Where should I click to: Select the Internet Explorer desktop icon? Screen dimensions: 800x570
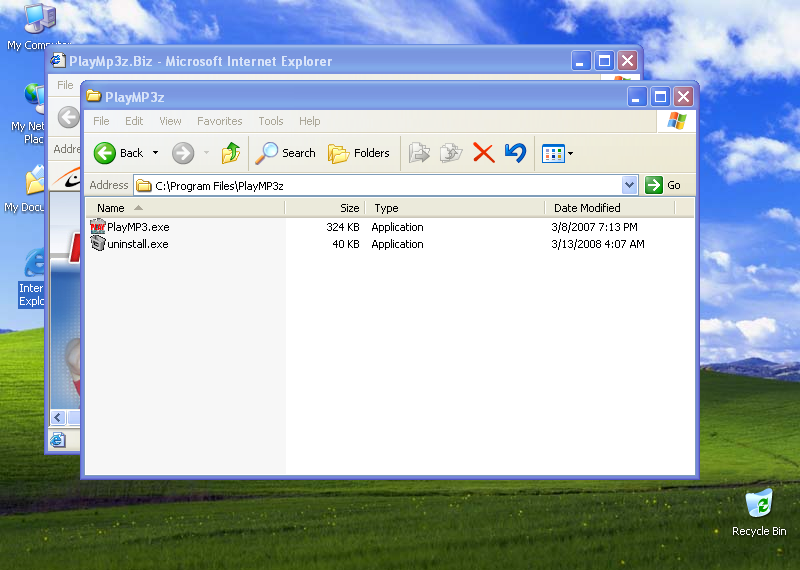click(32, 278)
